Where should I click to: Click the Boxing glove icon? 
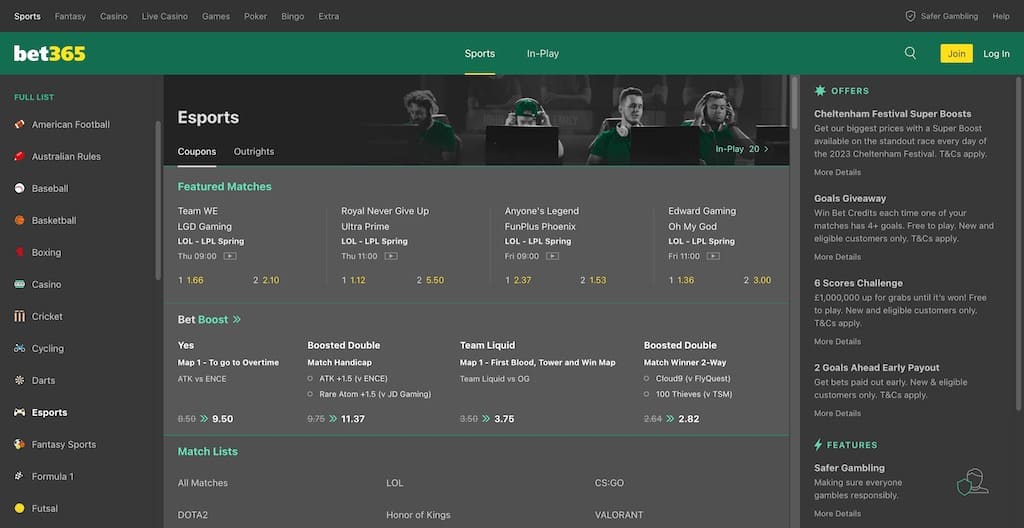pos(20,252)
